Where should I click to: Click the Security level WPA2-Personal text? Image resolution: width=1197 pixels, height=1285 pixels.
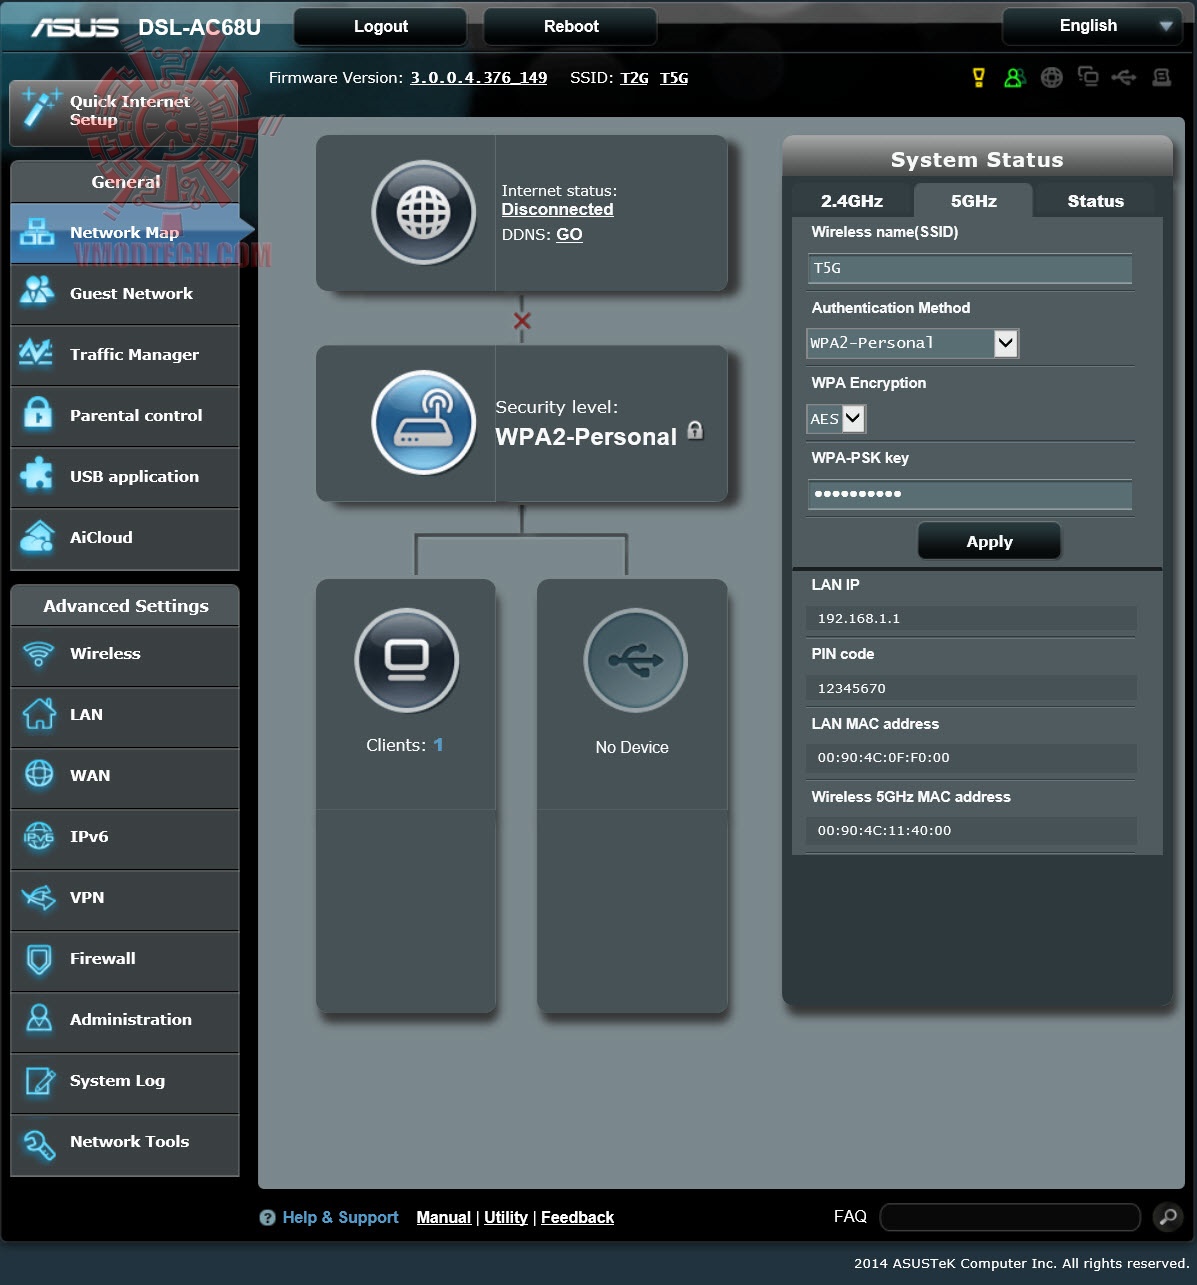click(x=586, y=436)
